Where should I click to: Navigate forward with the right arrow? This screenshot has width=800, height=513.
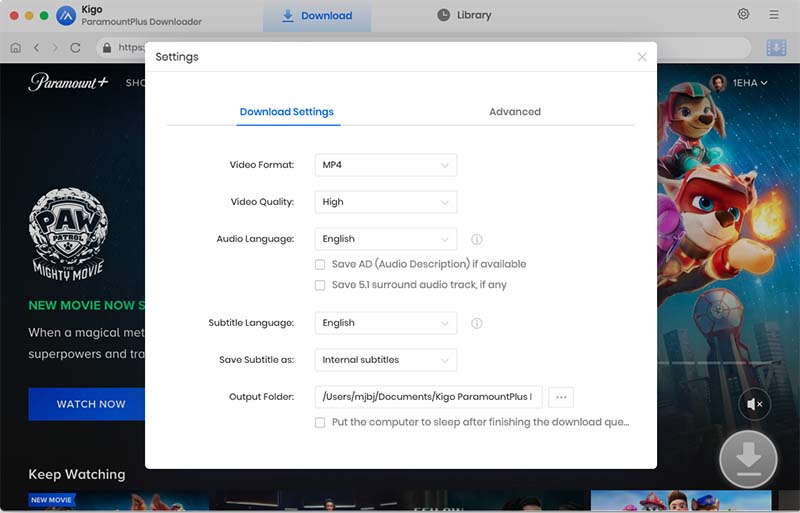point(55,47)
